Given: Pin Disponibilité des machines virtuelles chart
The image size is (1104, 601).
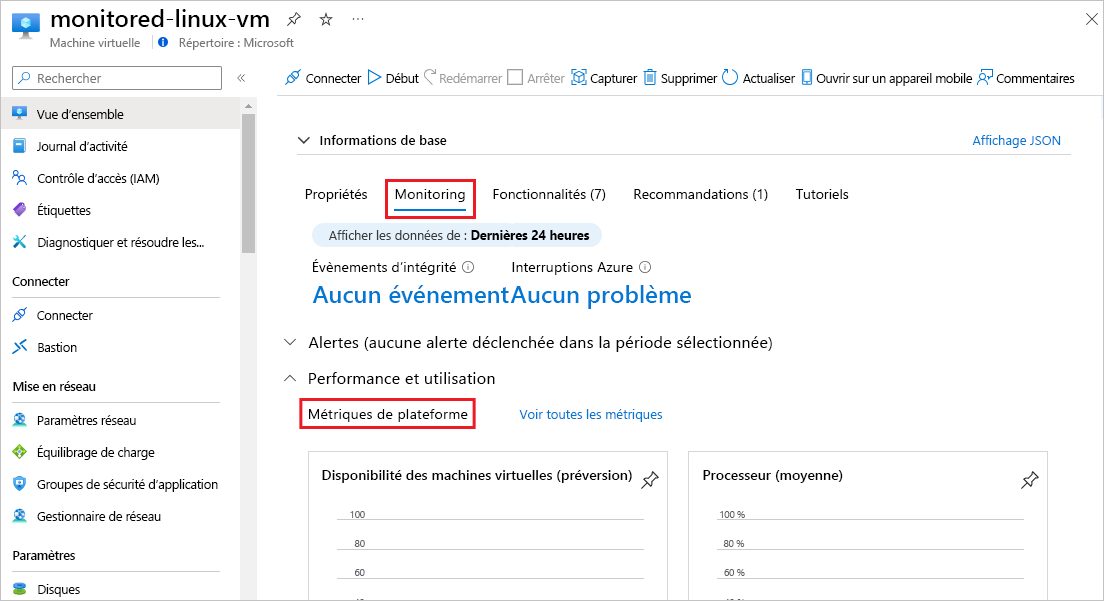Looking at the screenshot, I should click(x=649, y=480).
